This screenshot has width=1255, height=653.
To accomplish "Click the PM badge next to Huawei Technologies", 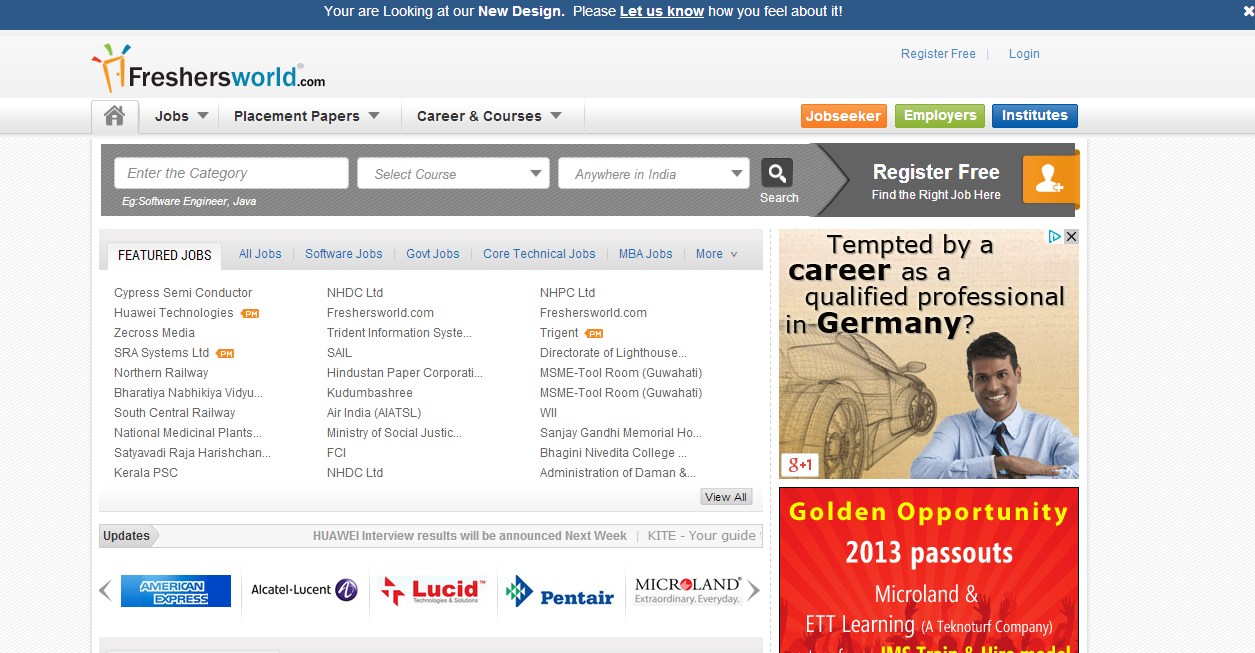I will 250,313.
